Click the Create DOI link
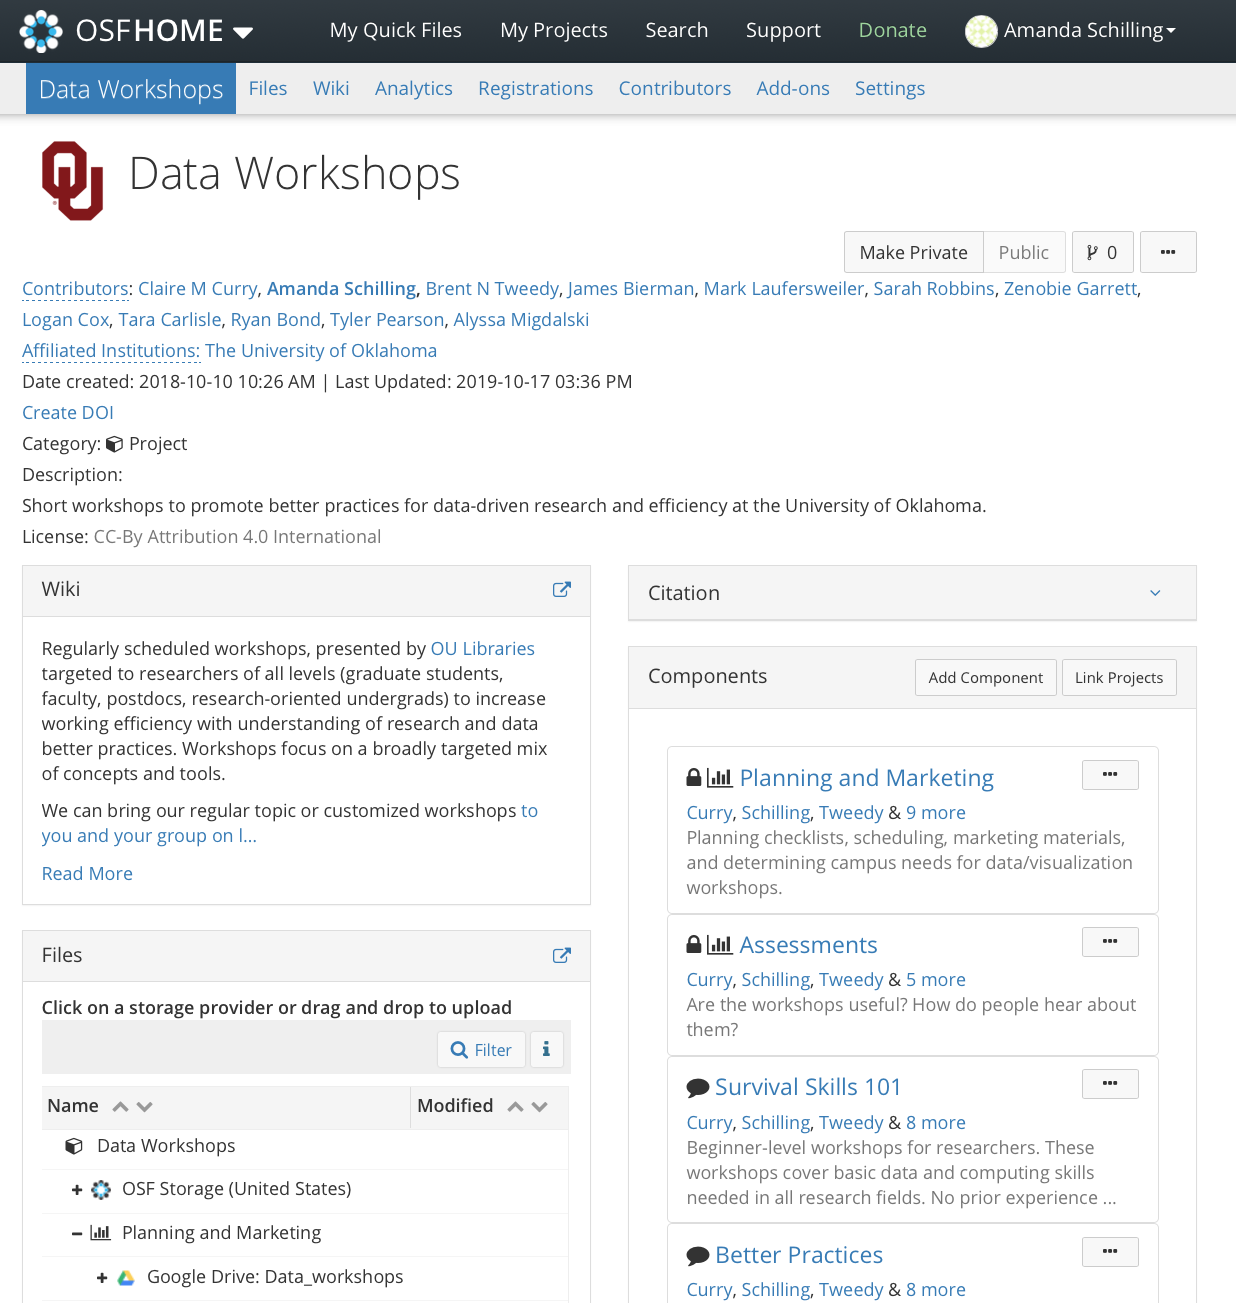The width and height of the screenshot is (1236, 1303). [68, 413]
